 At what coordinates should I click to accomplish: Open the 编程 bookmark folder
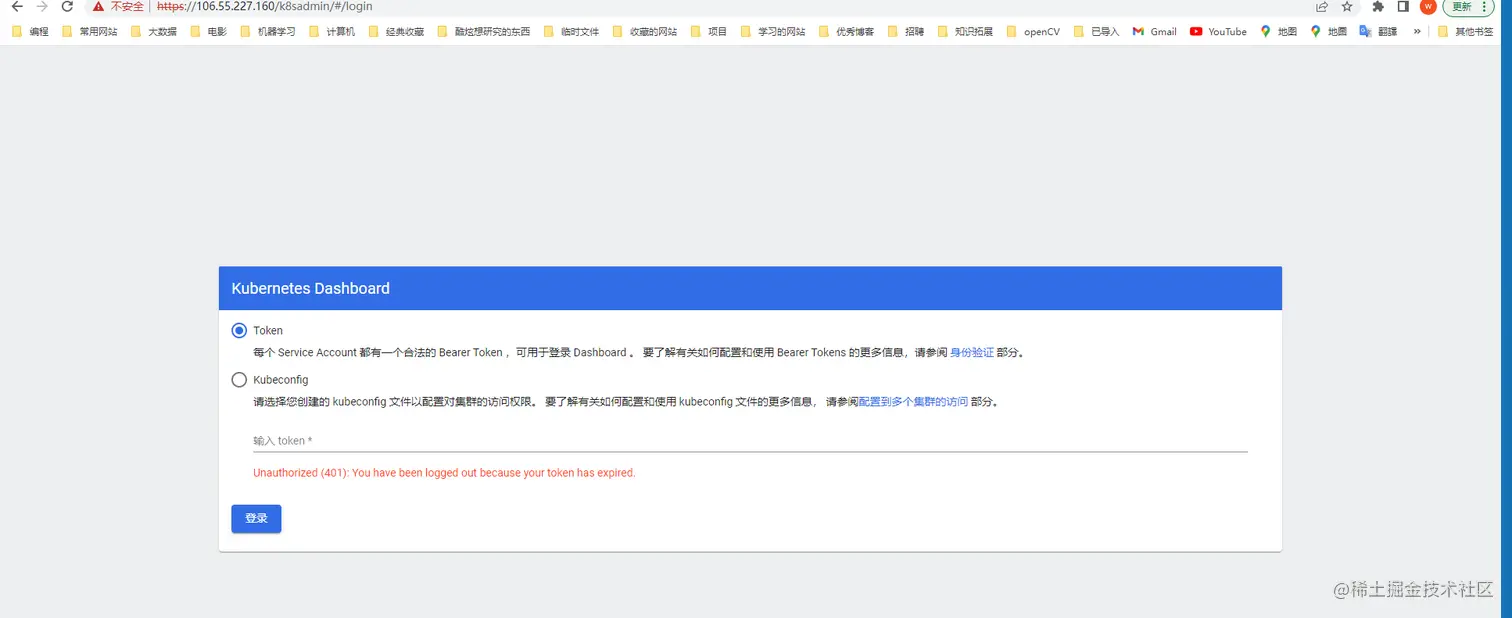point(30,31)
